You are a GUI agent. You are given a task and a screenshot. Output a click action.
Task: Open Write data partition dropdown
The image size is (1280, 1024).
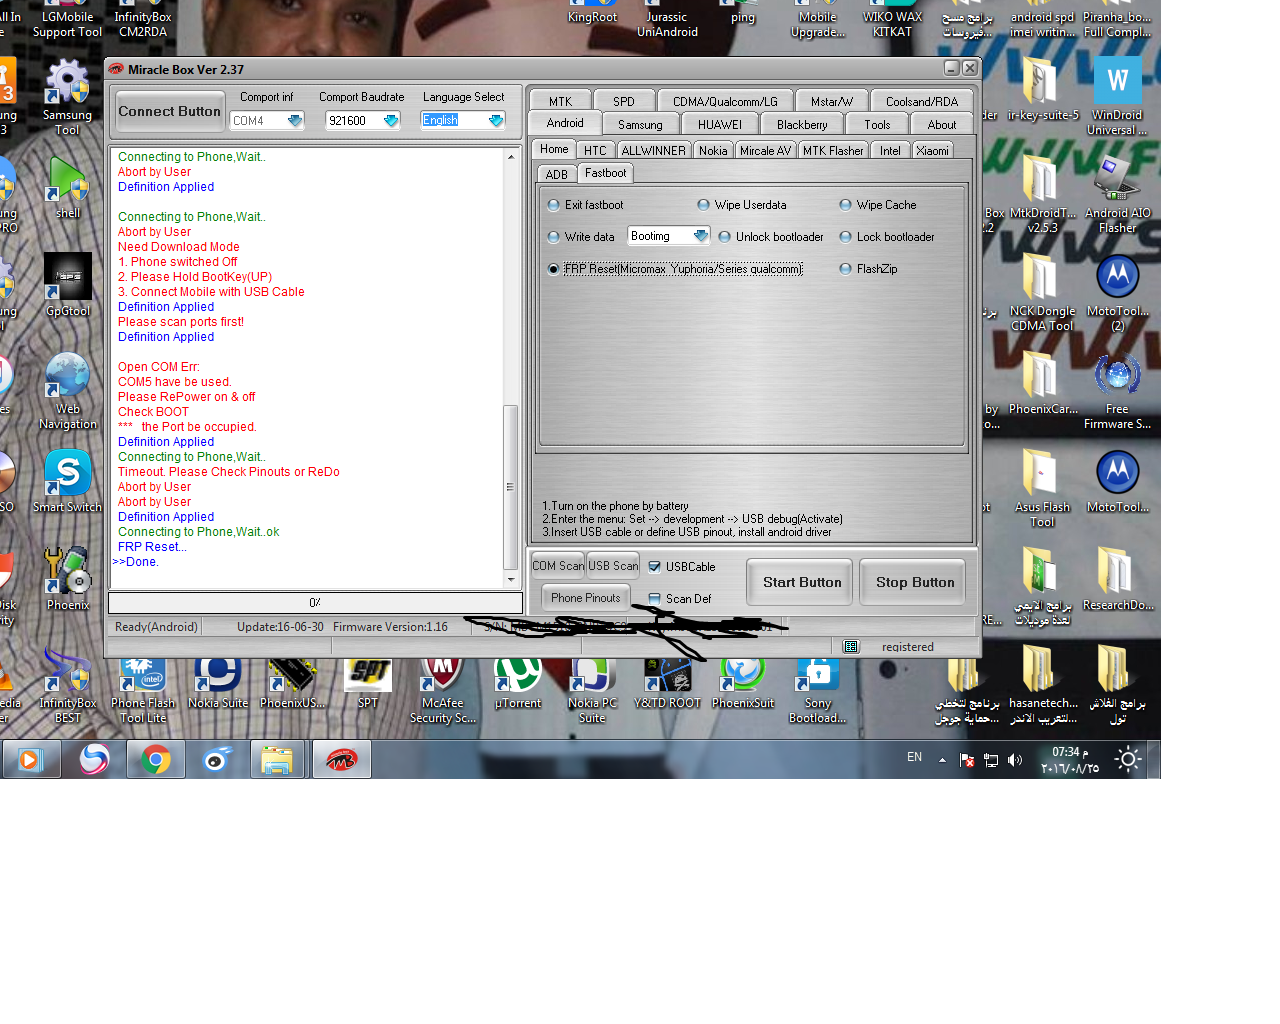pyautogui.click(x=669, y=236)
